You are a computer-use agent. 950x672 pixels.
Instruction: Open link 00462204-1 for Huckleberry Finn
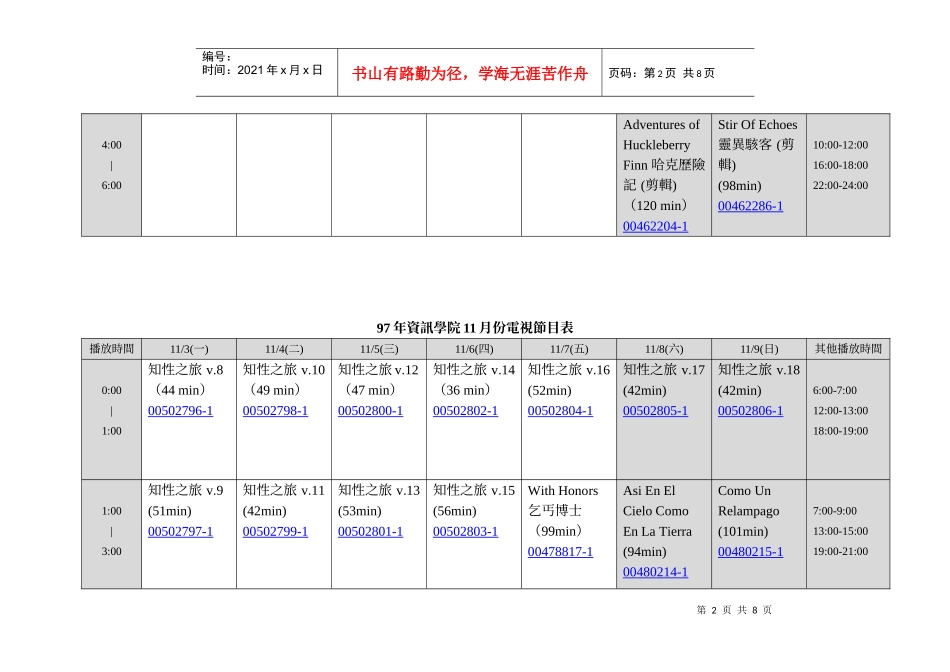point(655,227)
